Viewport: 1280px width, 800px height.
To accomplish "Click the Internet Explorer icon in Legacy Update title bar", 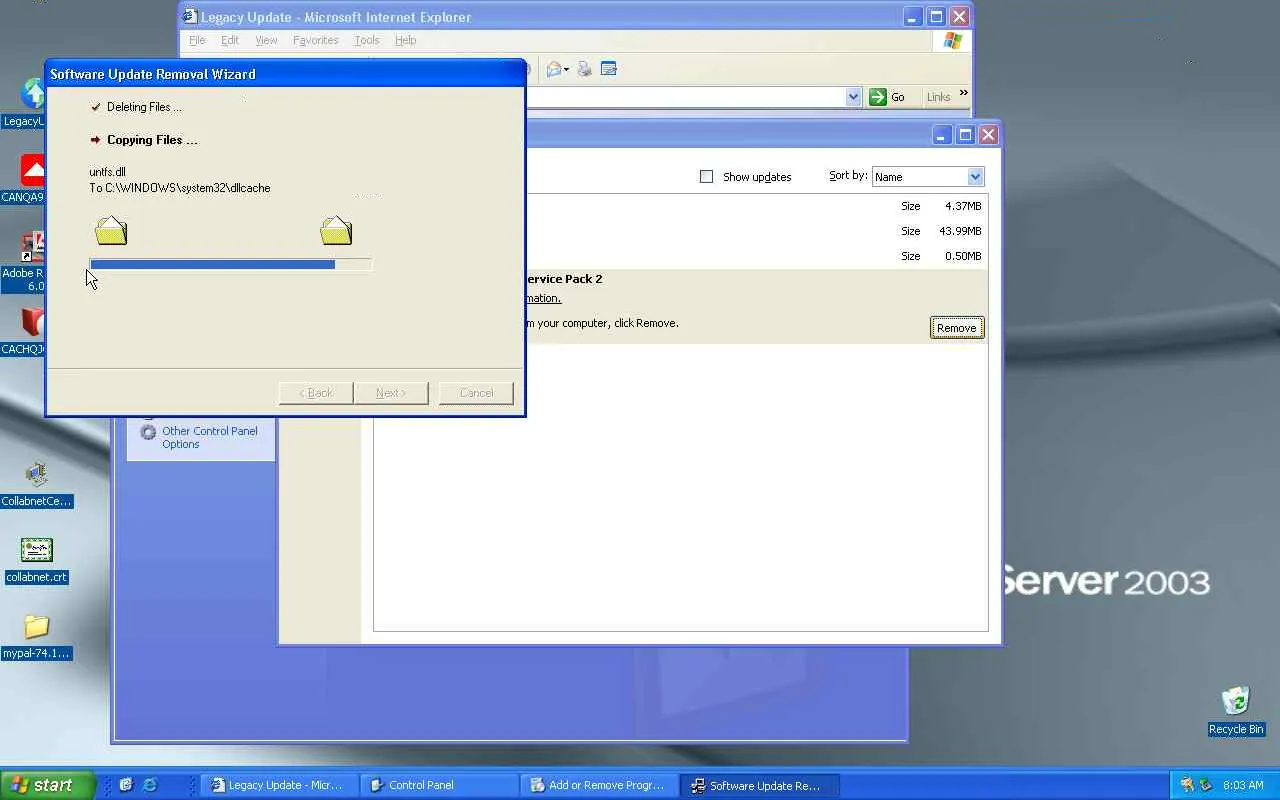I will pos(190,17).
